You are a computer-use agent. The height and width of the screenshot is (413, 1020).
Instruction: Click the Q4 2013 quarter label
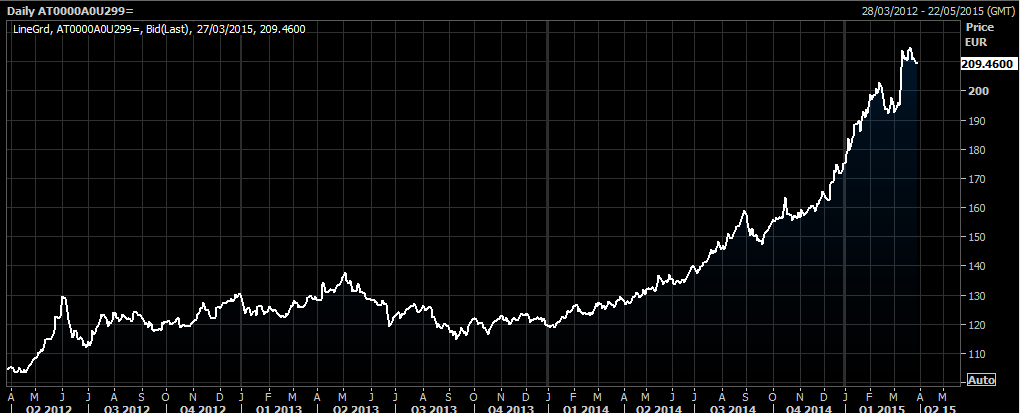(509, 408)
